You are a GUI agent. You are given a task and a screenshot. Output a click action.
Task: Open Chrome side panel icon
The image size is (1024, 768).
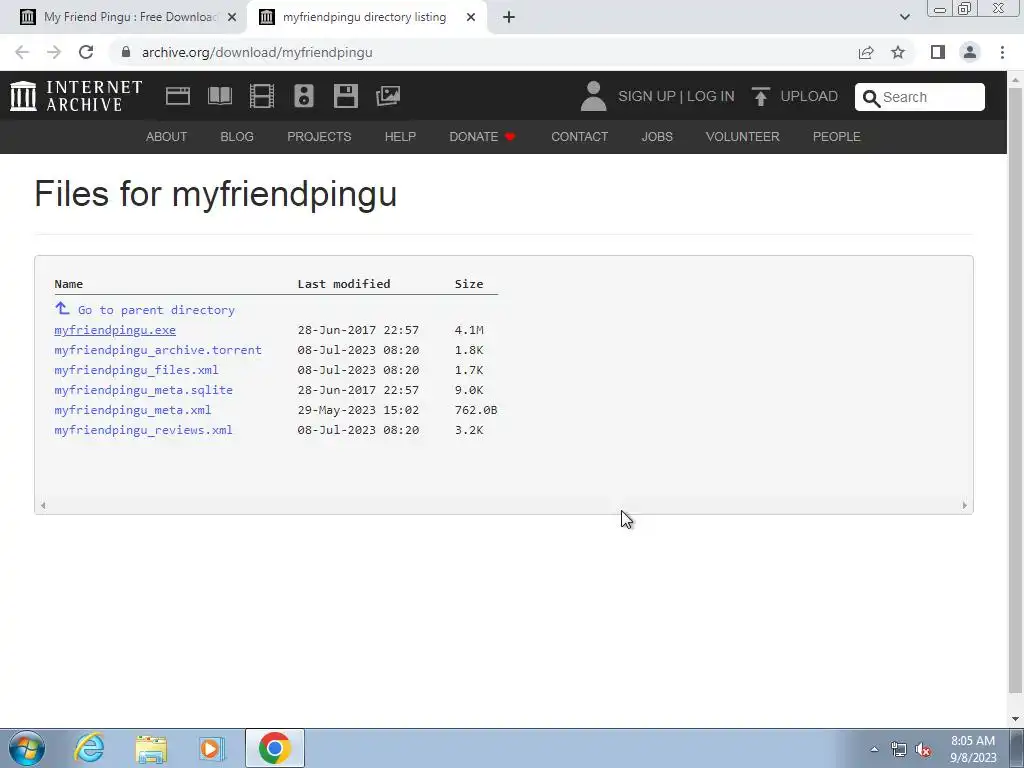pyautogui.click(x=938, y=52)
